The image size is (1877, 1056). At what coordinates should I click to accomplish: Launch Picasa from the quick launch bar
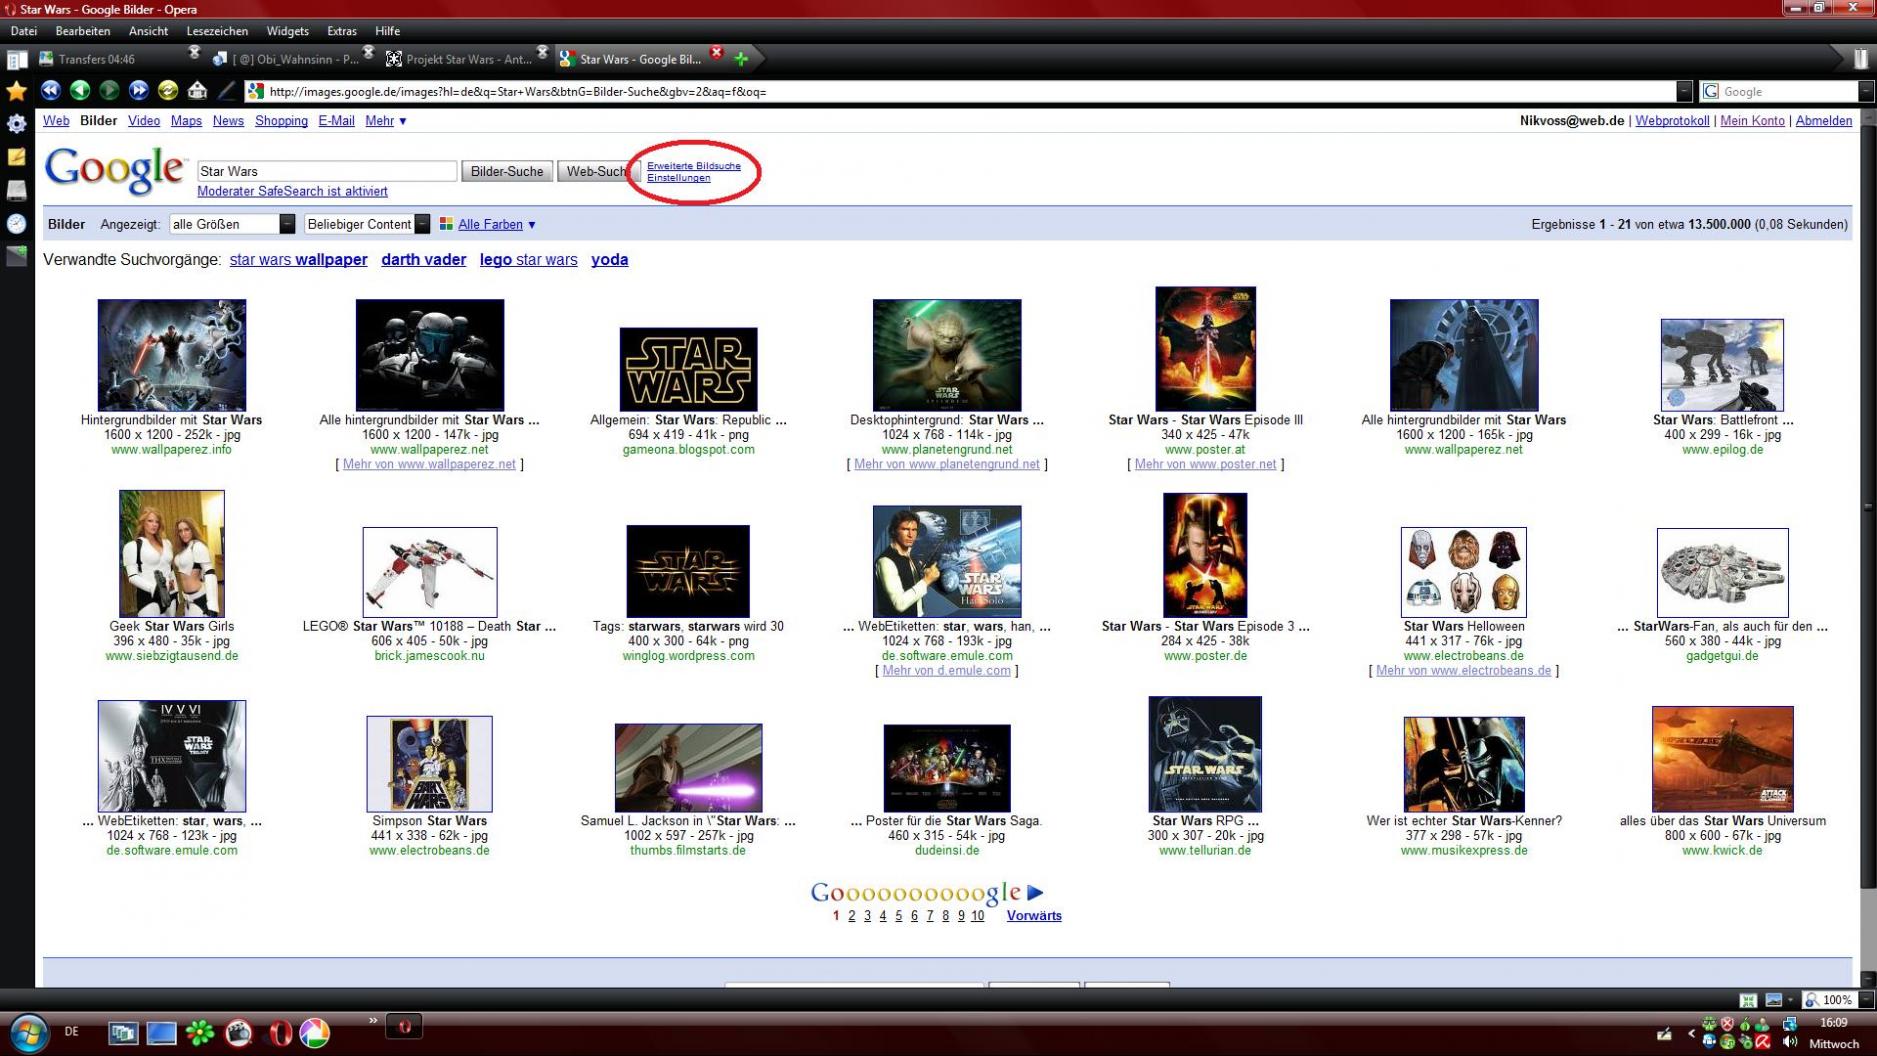pyautogui.click(x=315, y=1032)
